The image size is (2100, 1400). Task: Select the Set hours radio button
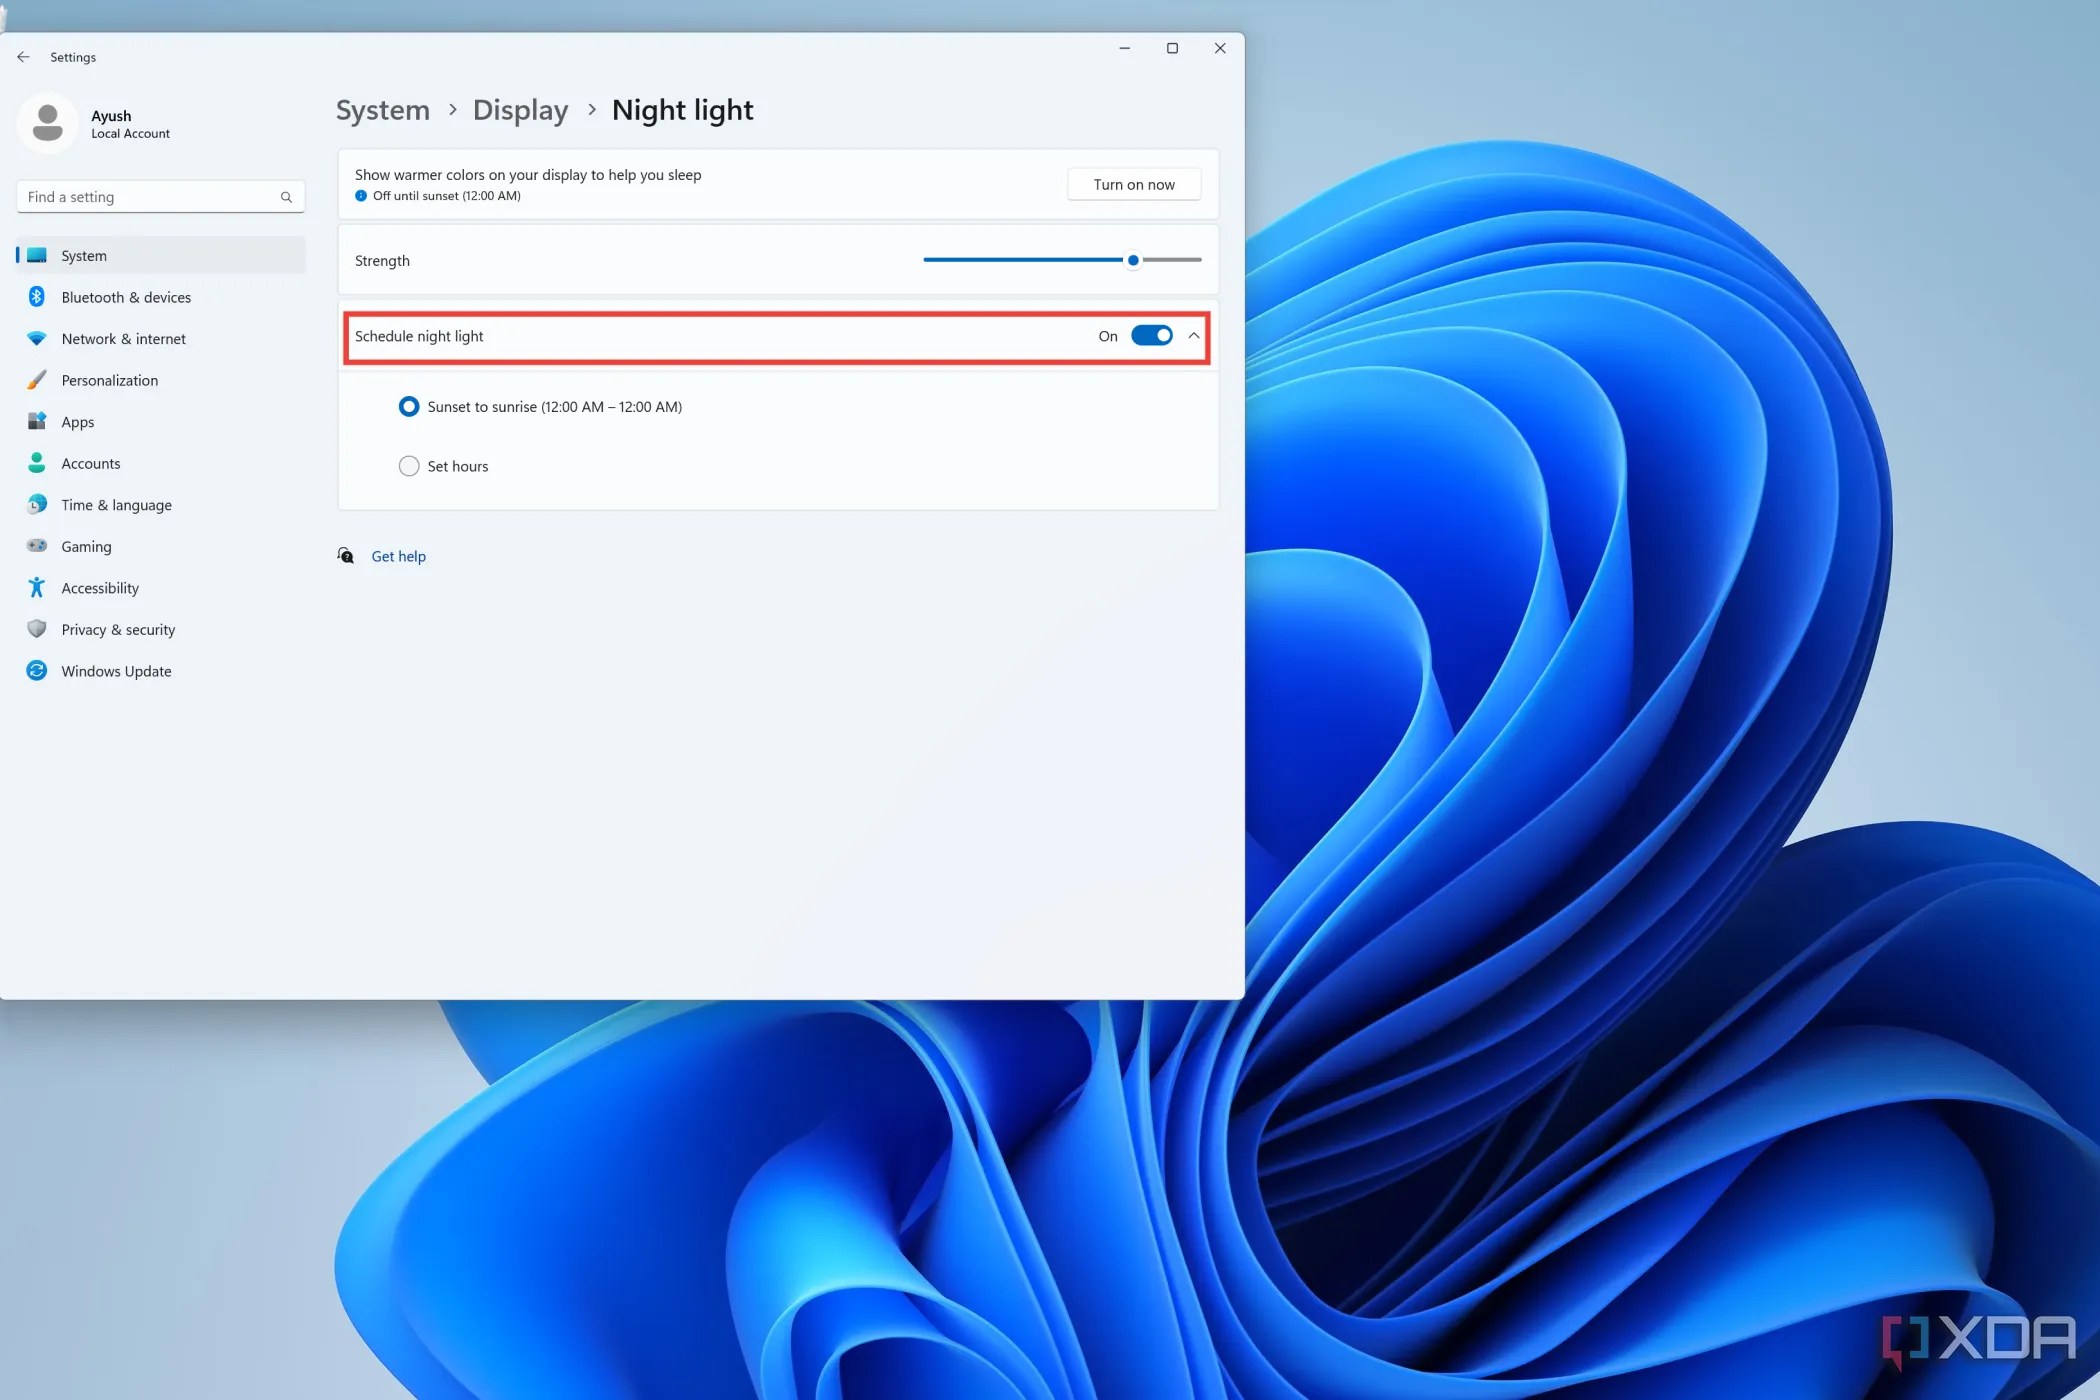(x=409, y=465)
